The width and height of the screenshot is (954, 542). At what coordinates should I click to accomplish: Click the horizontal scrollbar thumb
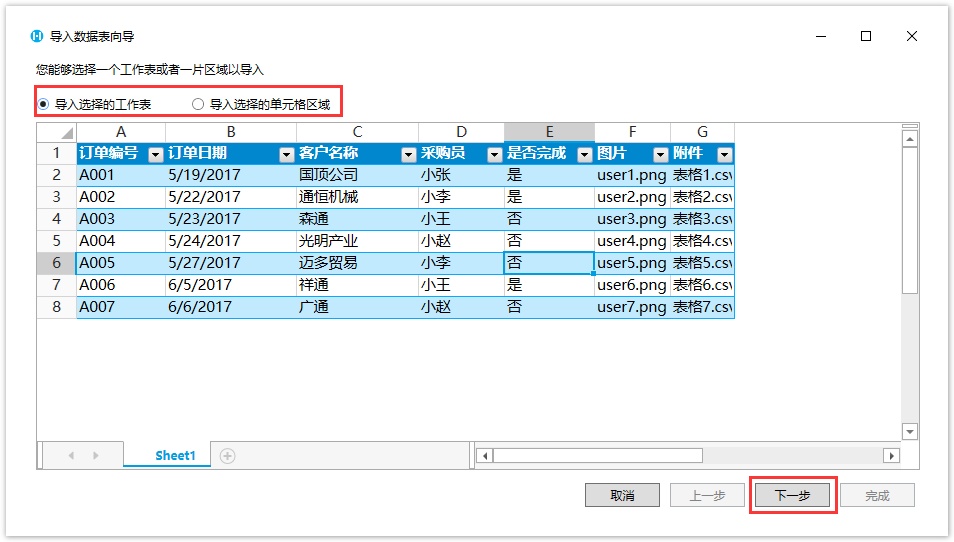[x=597, y=456]
